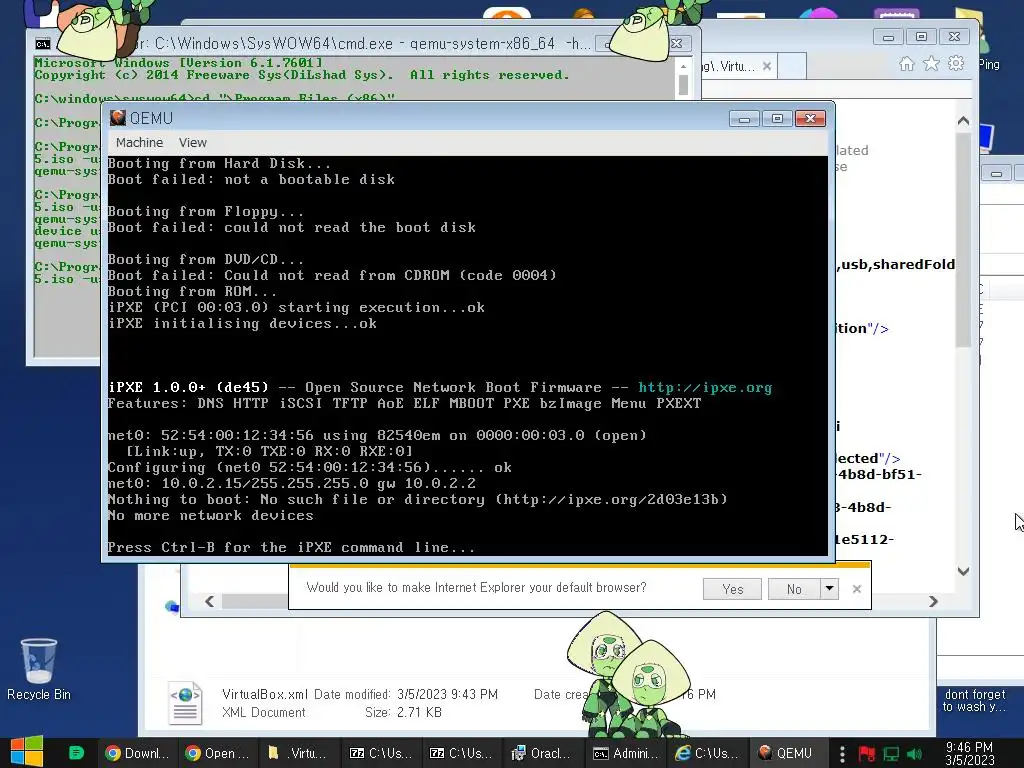Open Internet Explorer Home icon
This screenshot has width=1024, height=768.
pos(906,63)
